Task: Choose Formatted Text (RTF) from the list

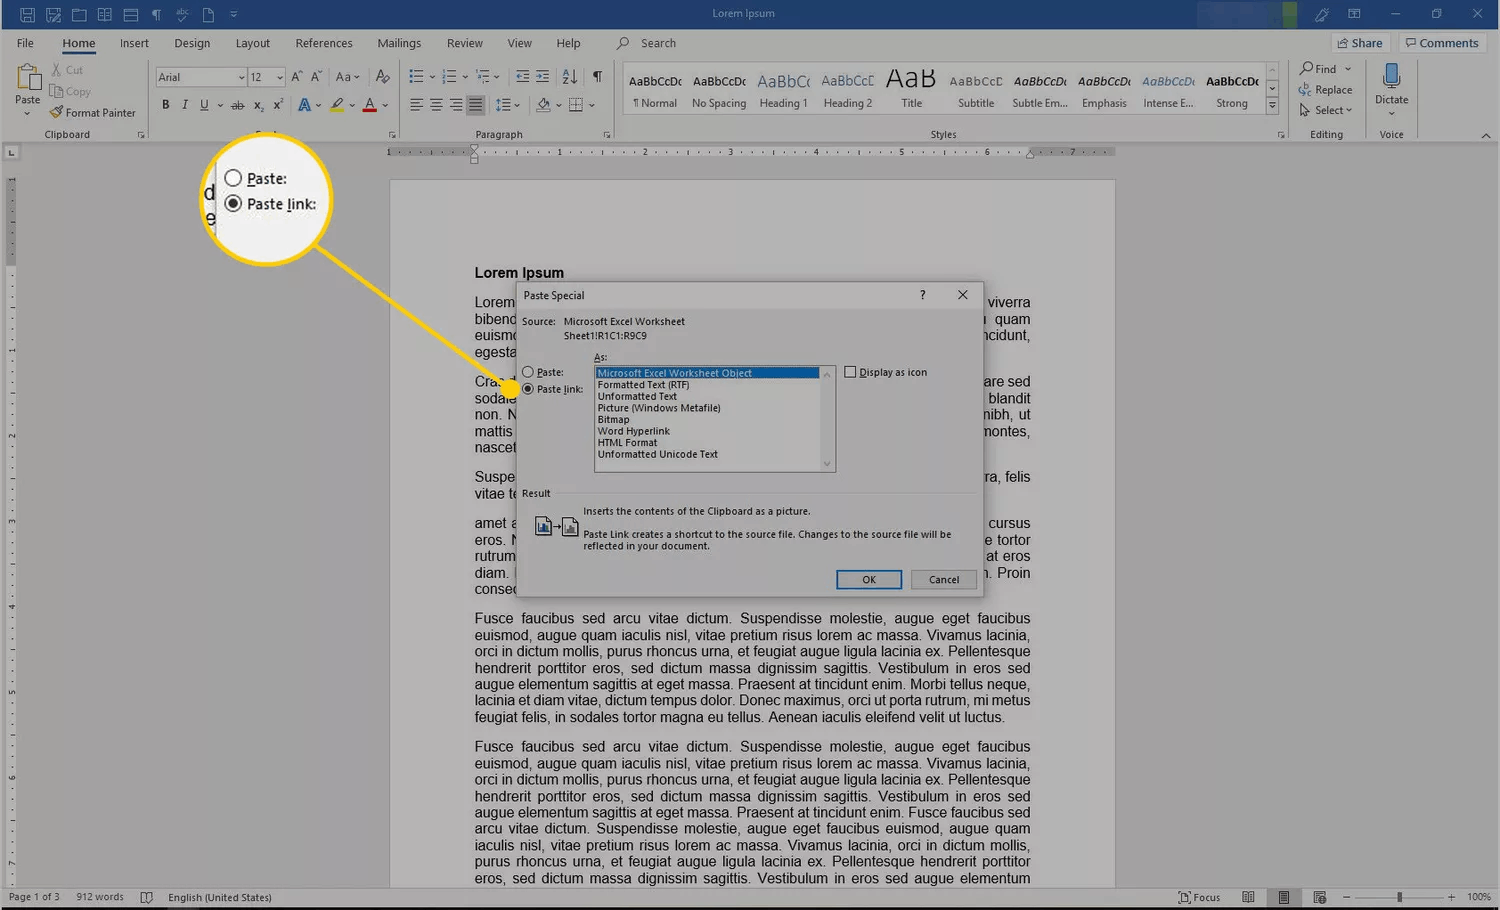Action: click(643, 385)
